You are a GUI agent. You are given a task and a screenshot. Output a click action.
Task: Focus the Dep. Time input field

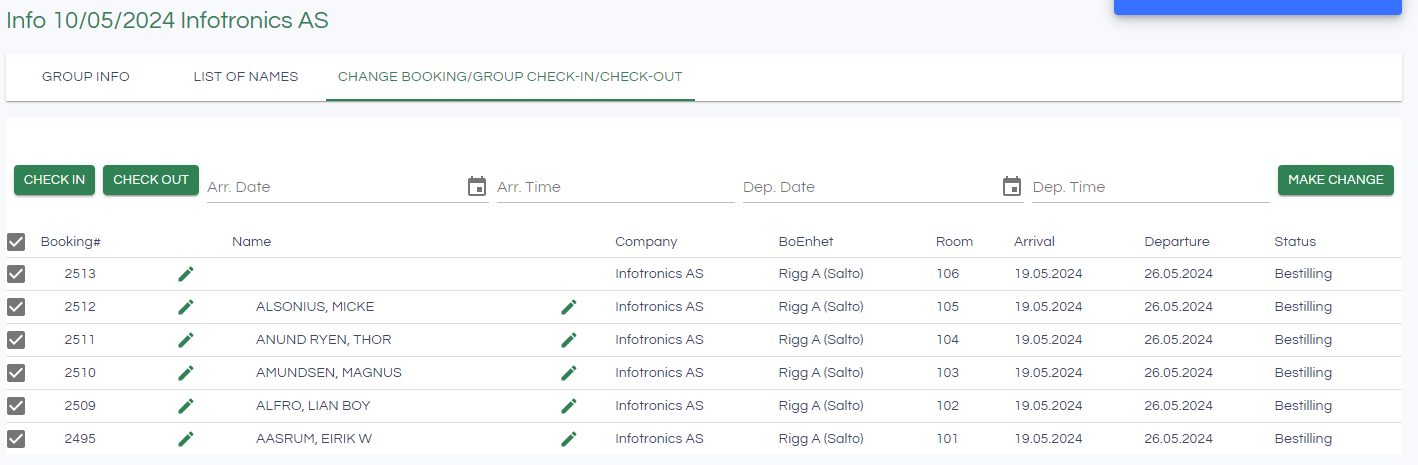click(x=1150, y=187)
